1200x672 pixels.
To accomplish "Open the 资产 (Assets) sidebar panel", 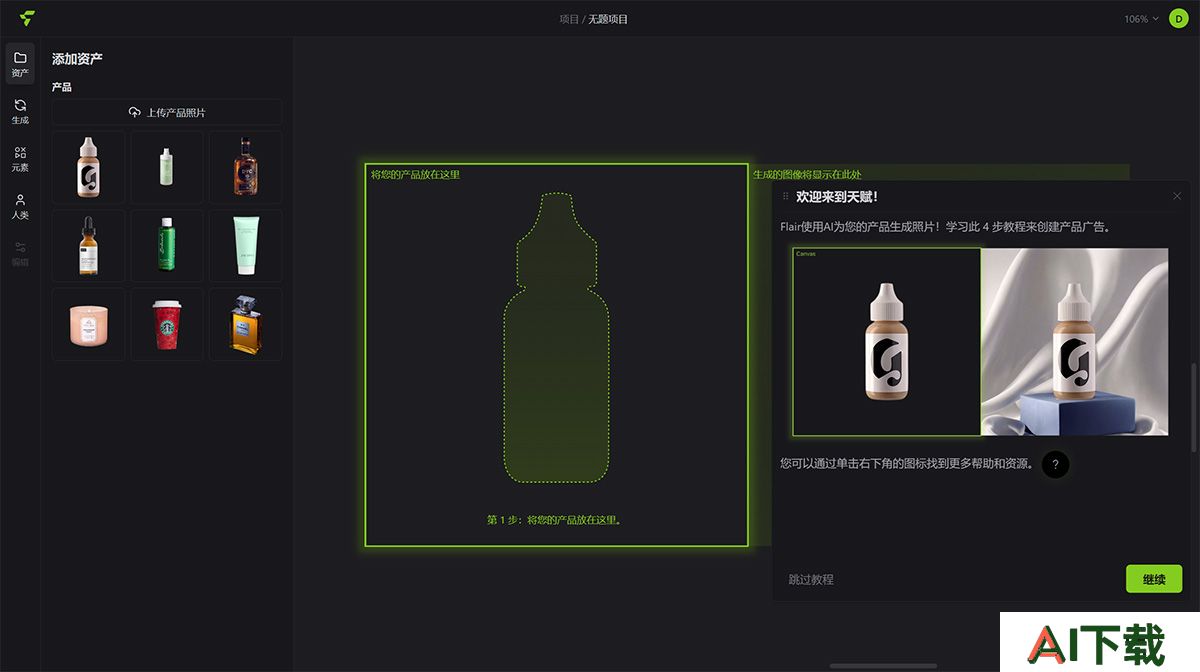I will 20,63.
